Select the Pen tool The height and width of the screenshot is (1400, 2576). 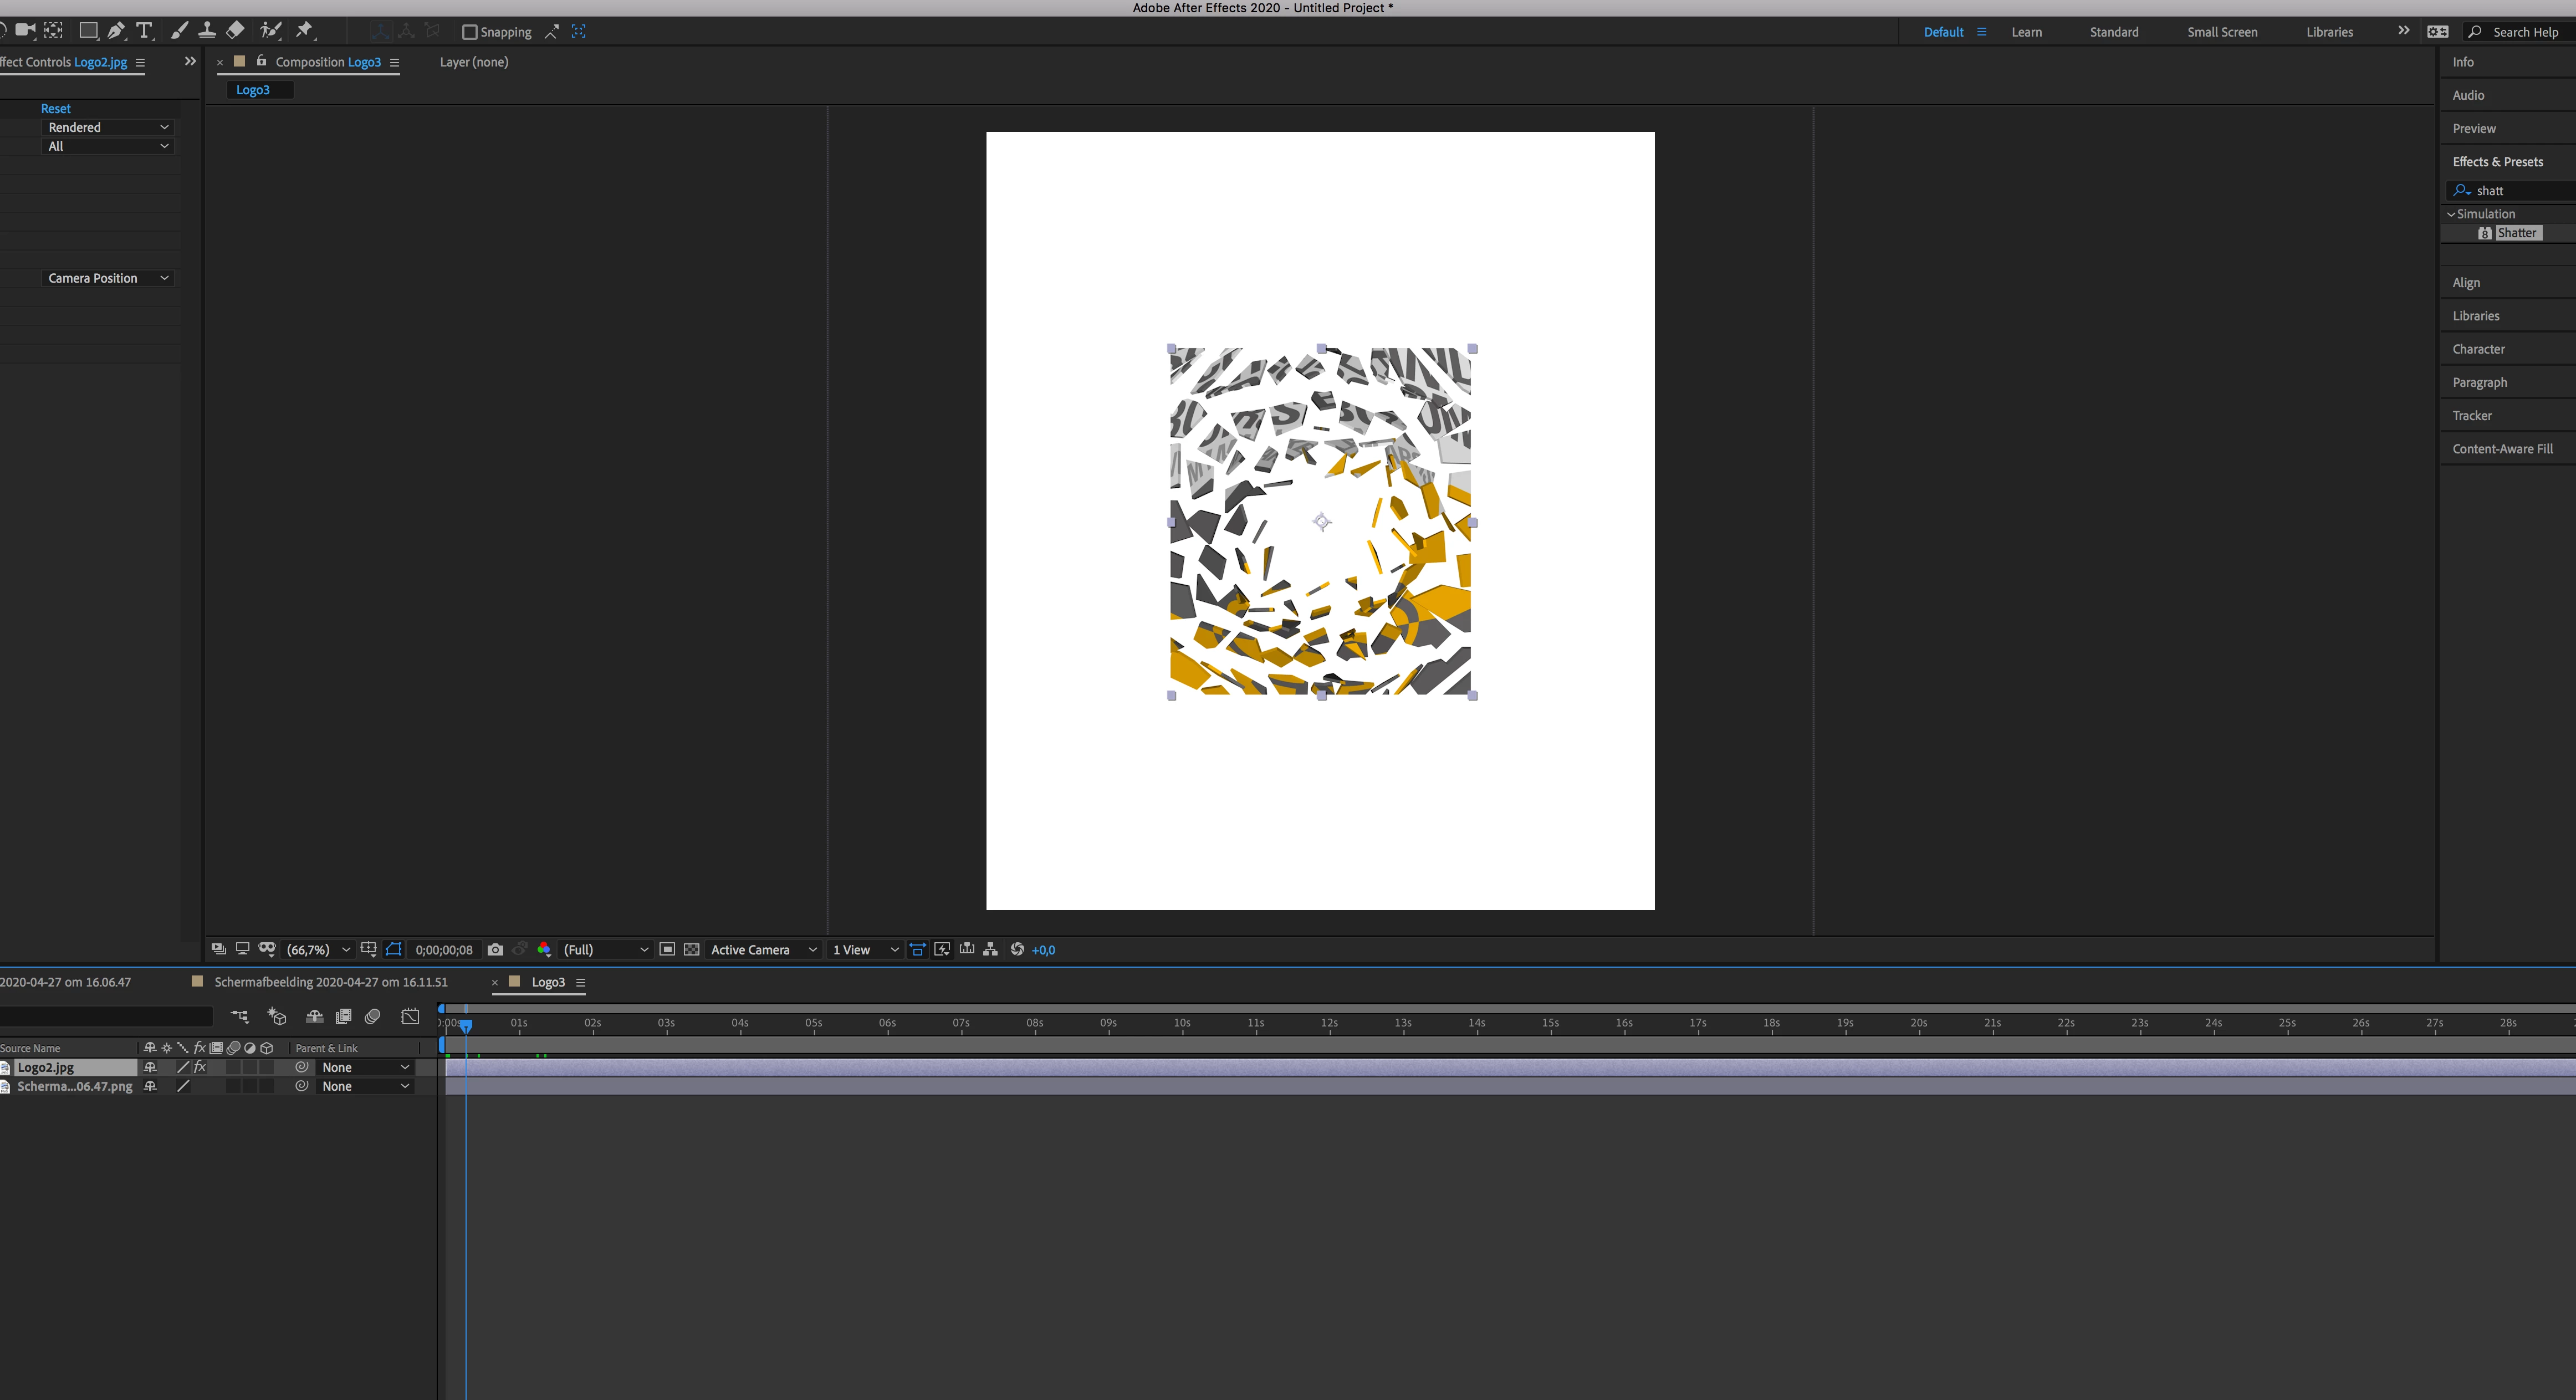(116, 31)
